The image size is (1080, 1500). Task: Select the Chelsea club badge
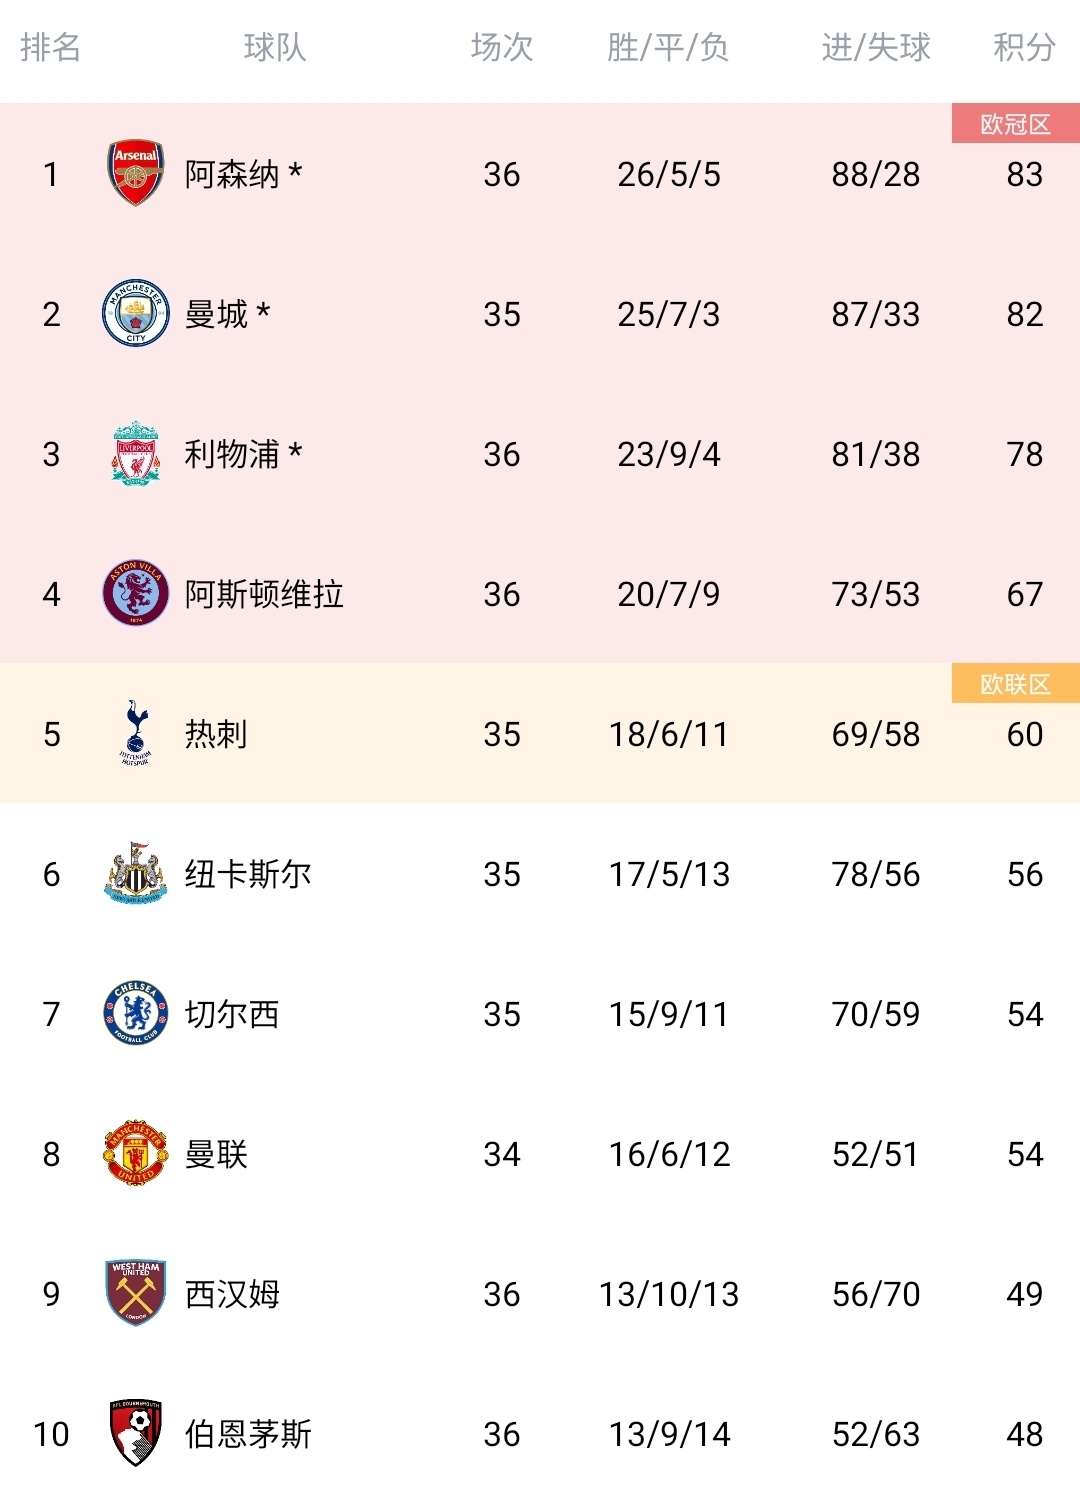(x=135, y=1014)
